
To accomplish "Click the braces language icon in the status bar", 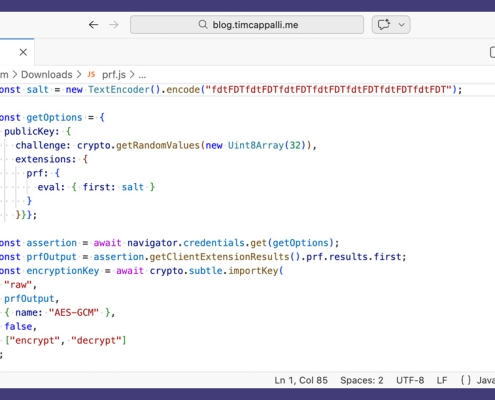I will (466, 380).
